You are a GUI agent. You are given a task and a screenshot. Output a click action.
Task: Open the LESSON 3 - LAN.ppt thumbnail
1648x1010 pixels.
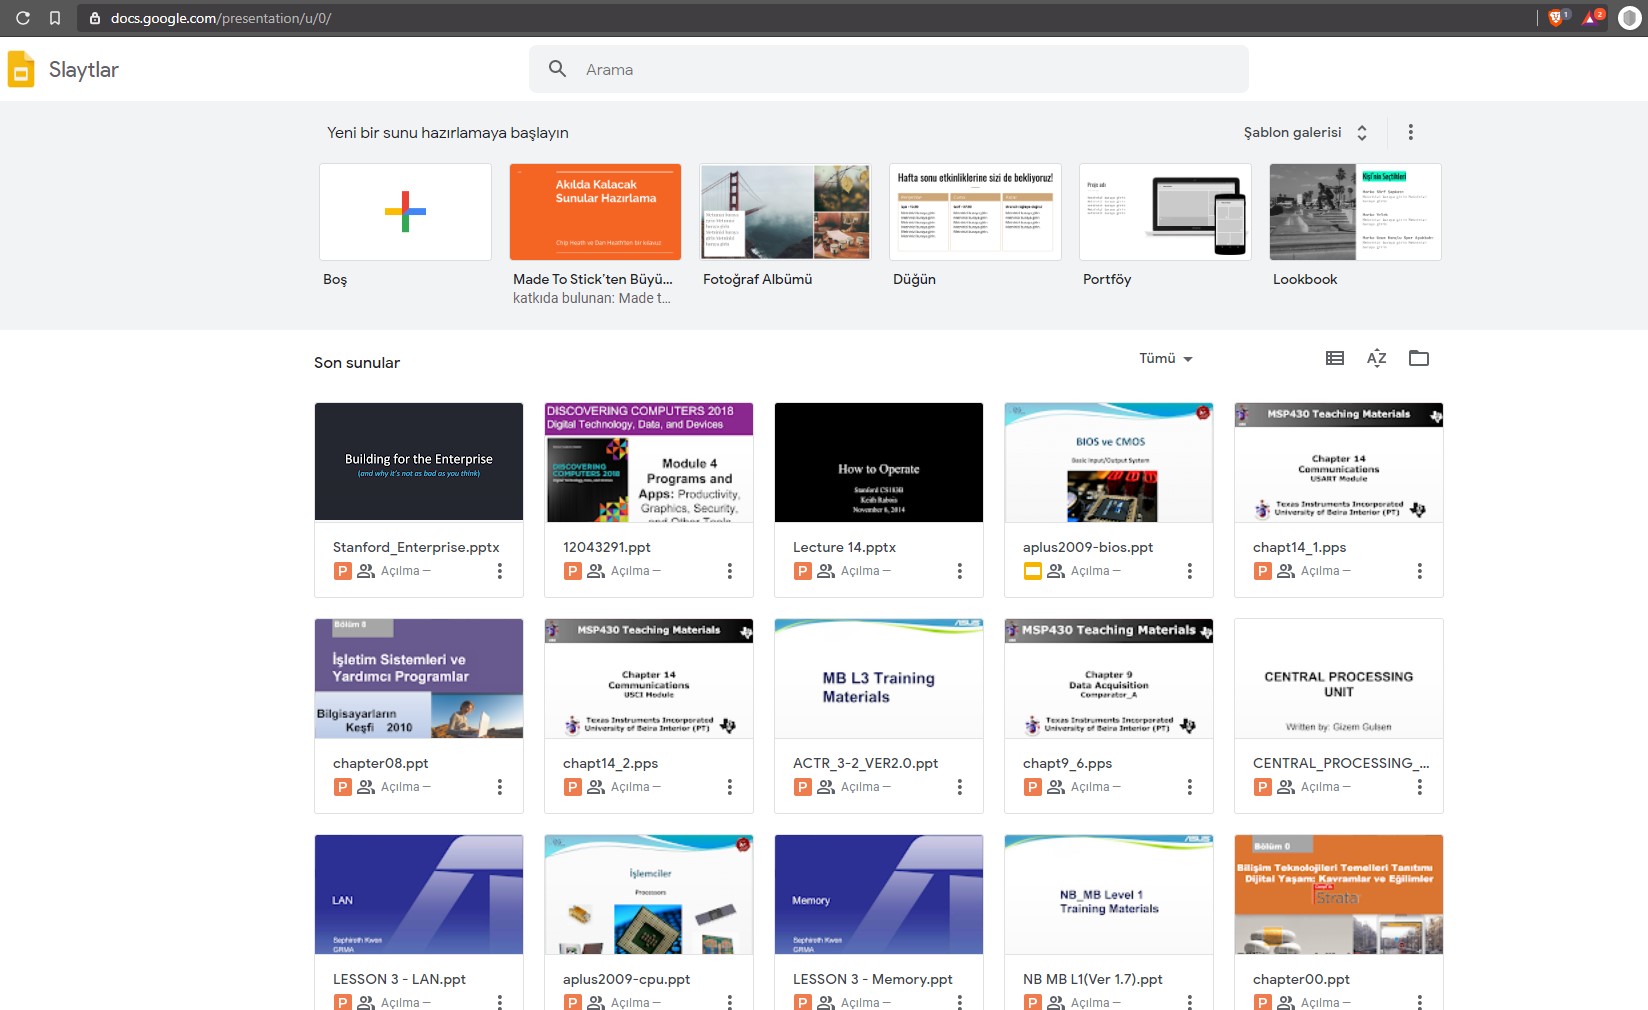(419, 894)
